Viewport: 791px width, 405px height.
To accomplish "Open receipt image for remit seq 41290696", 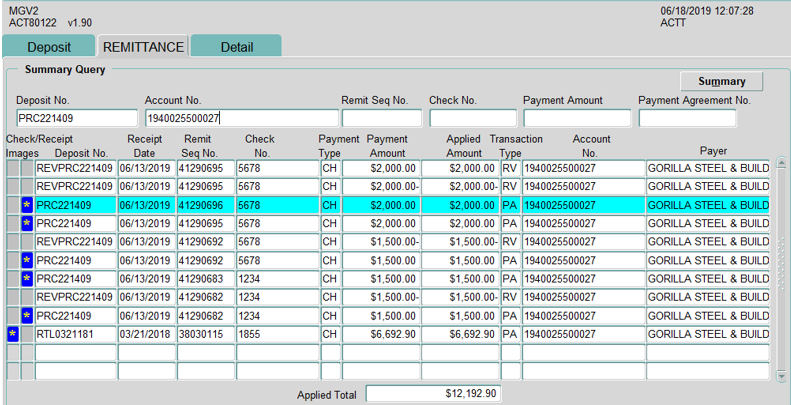I will (27, 205).
